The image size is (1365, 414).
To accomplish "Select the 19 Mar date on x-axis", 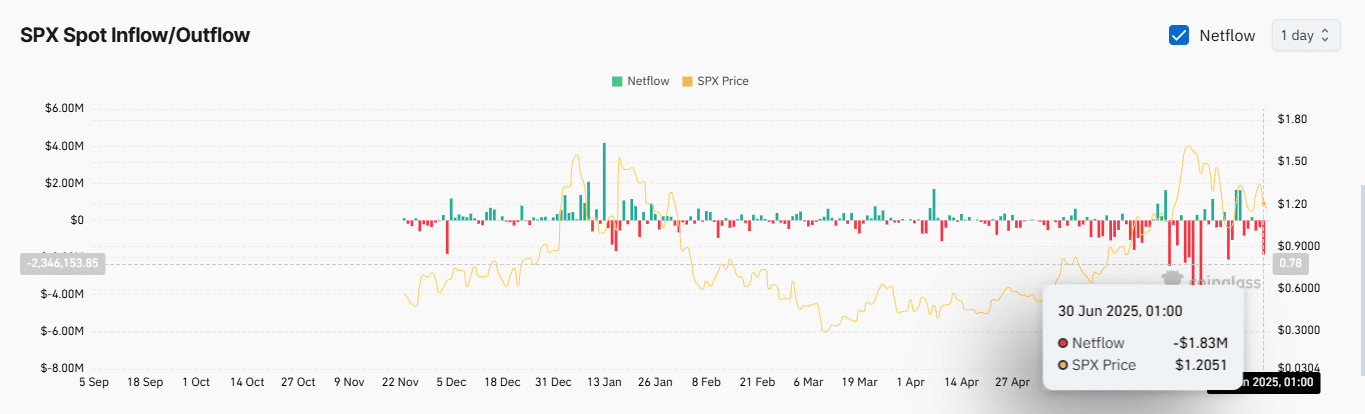I will coord(859,382).
